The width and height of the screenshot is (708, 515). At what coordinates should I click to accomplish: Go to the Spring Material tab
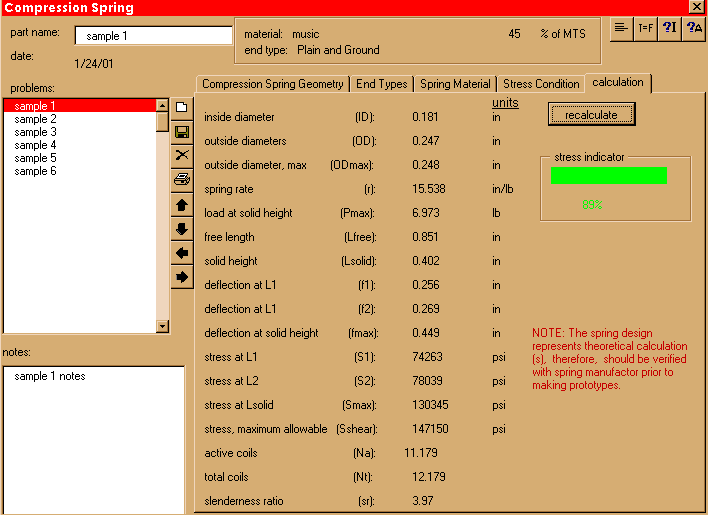pos(455,84)
